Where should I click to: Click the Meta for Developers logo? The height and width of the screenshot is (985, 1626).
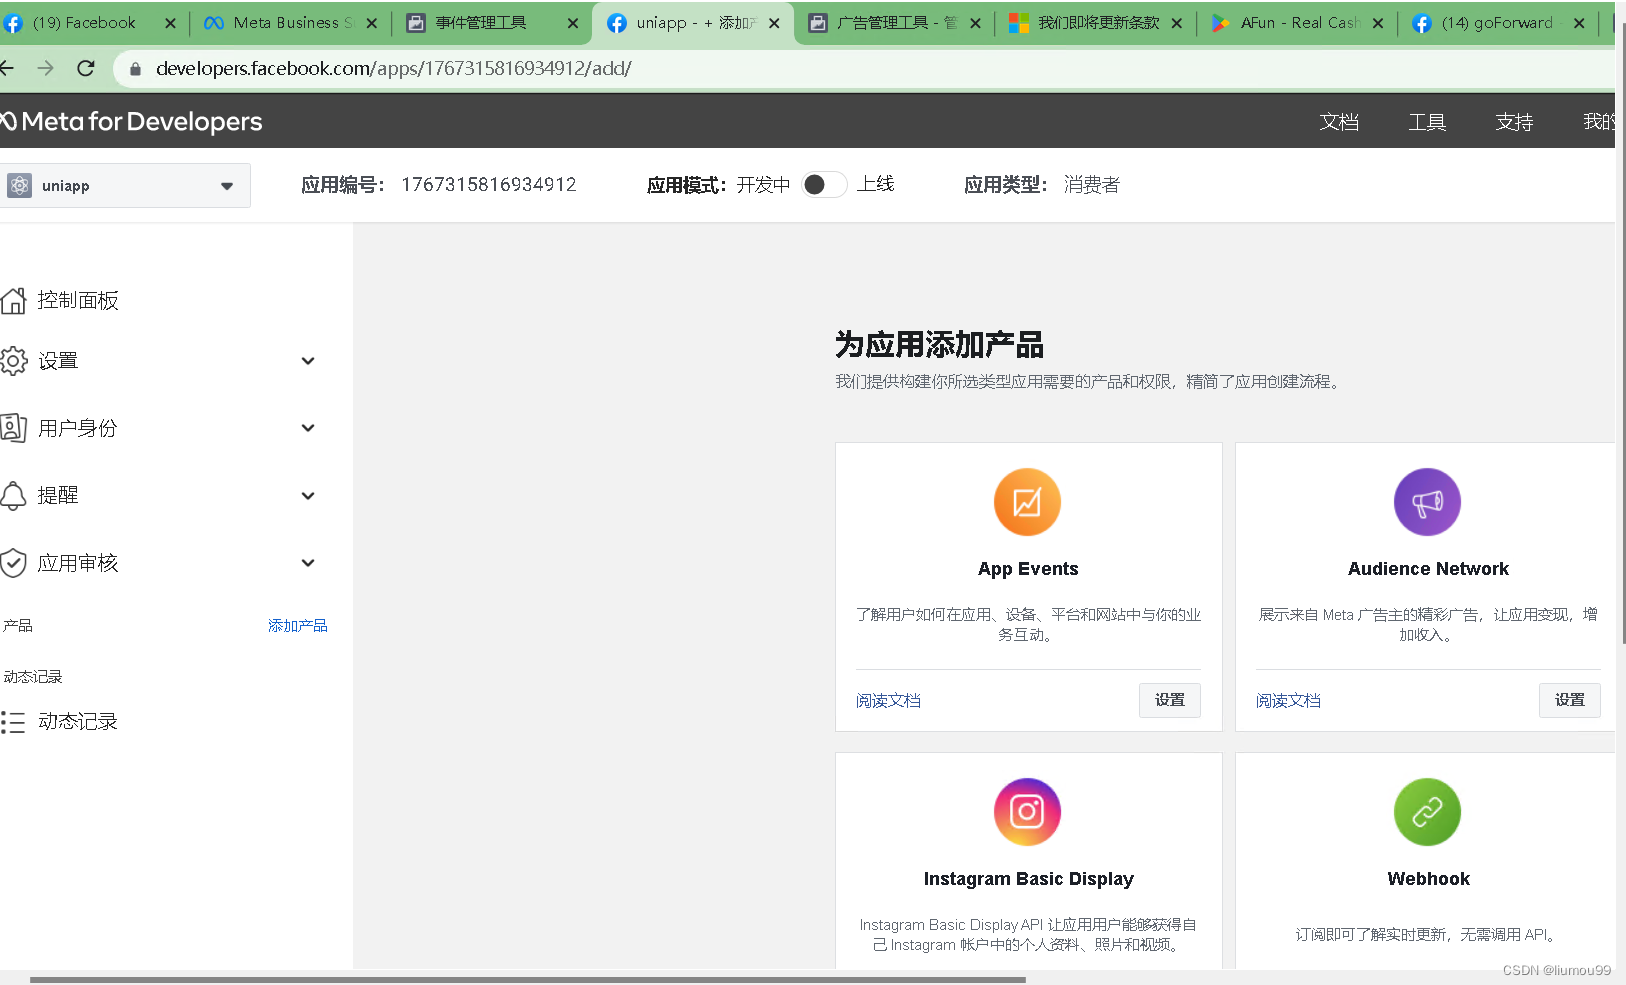coord(130,121)
